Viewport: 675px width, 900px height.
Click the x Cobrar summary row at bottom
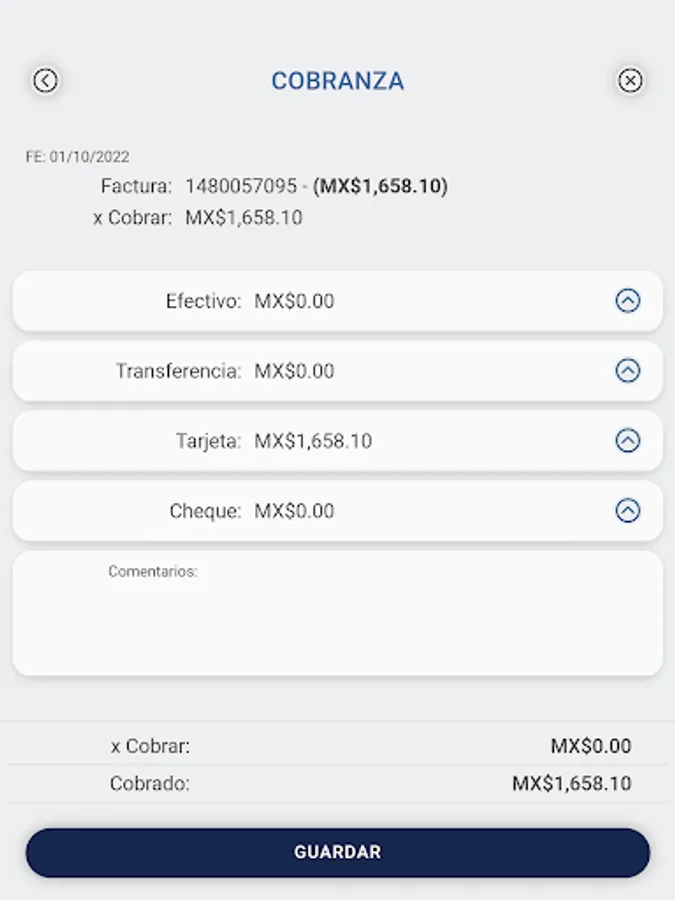337,746
